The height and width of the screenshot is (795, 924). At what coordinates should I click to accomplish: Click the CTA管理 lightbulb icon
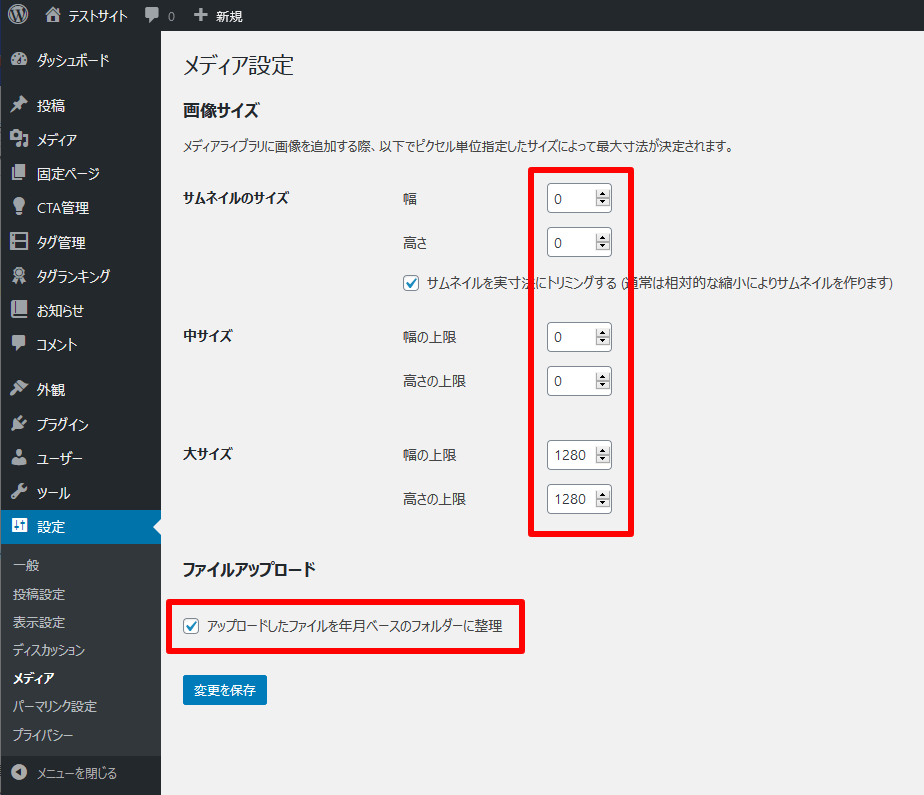pos(19,206)
